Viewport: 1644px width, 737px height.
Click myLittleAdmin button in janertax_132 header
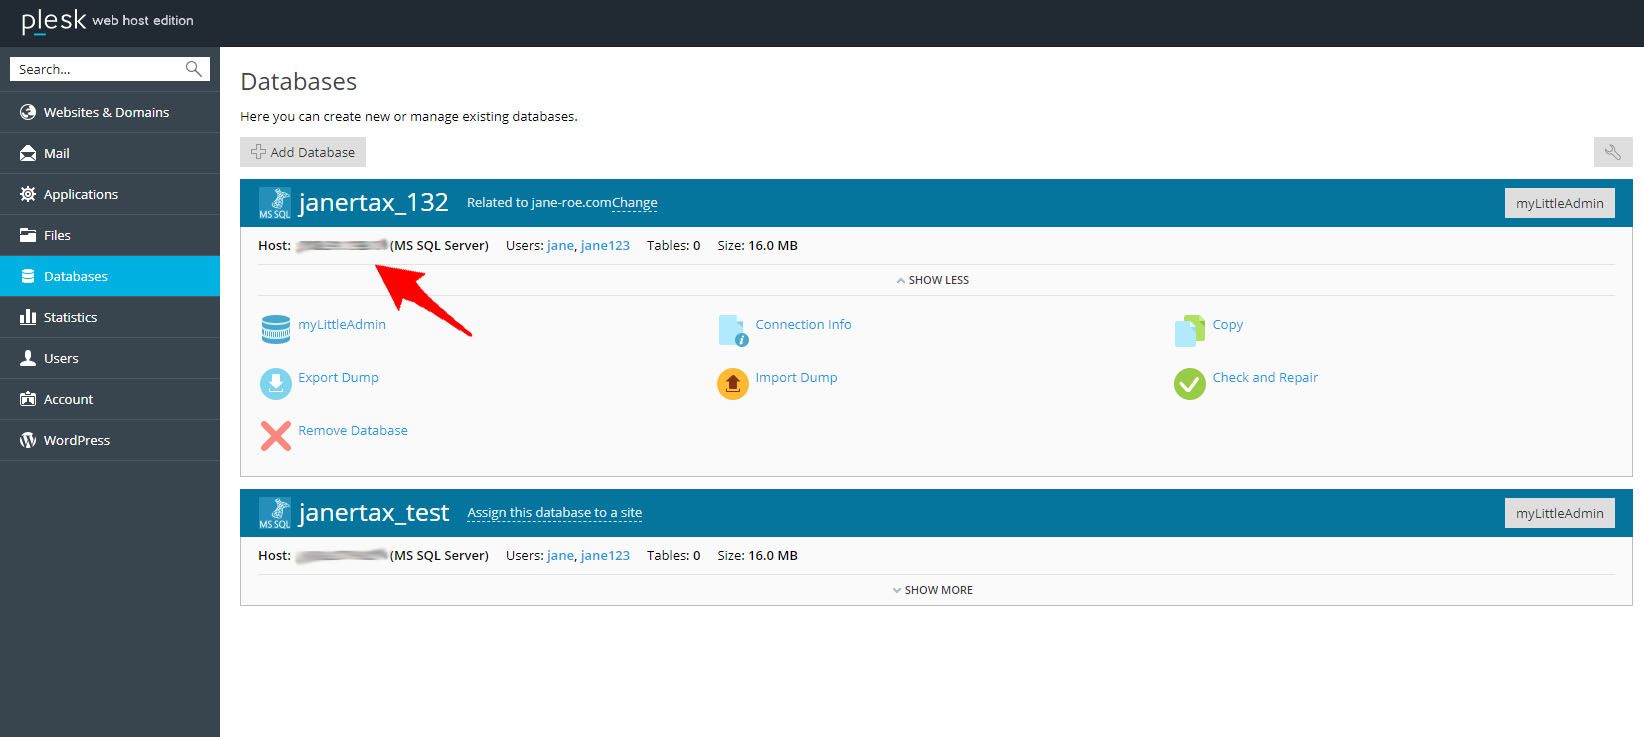click(x=1559, y=203)
